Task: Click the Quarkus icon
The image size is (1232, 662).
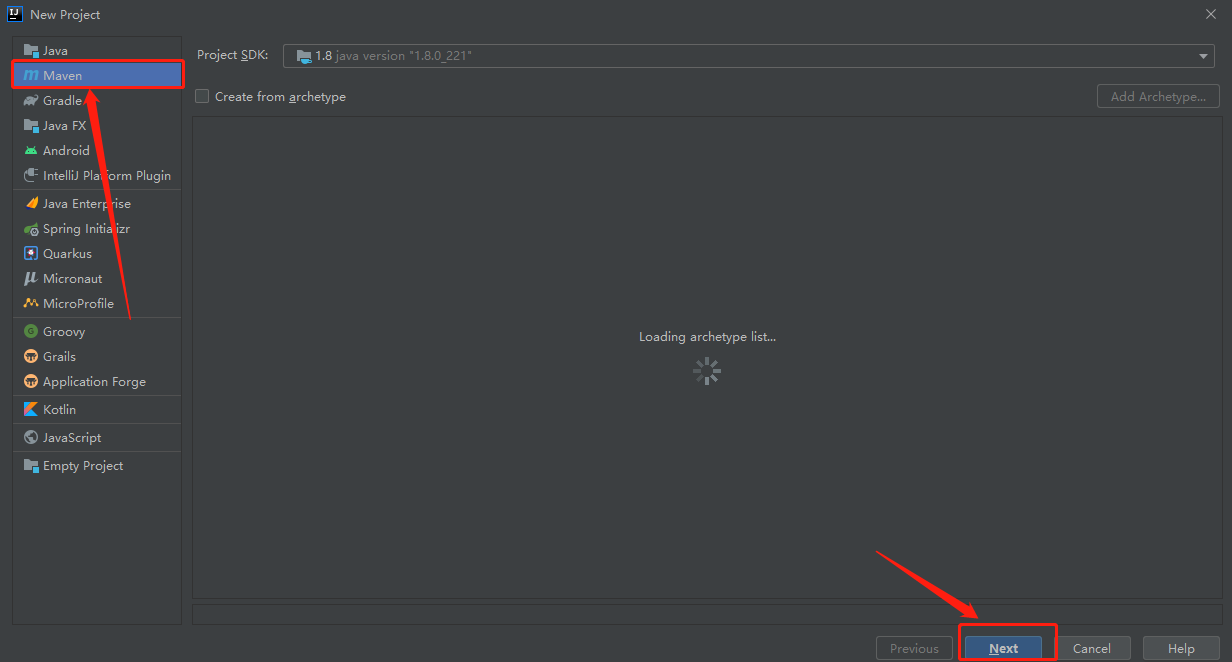Action: tap(31, 253)
